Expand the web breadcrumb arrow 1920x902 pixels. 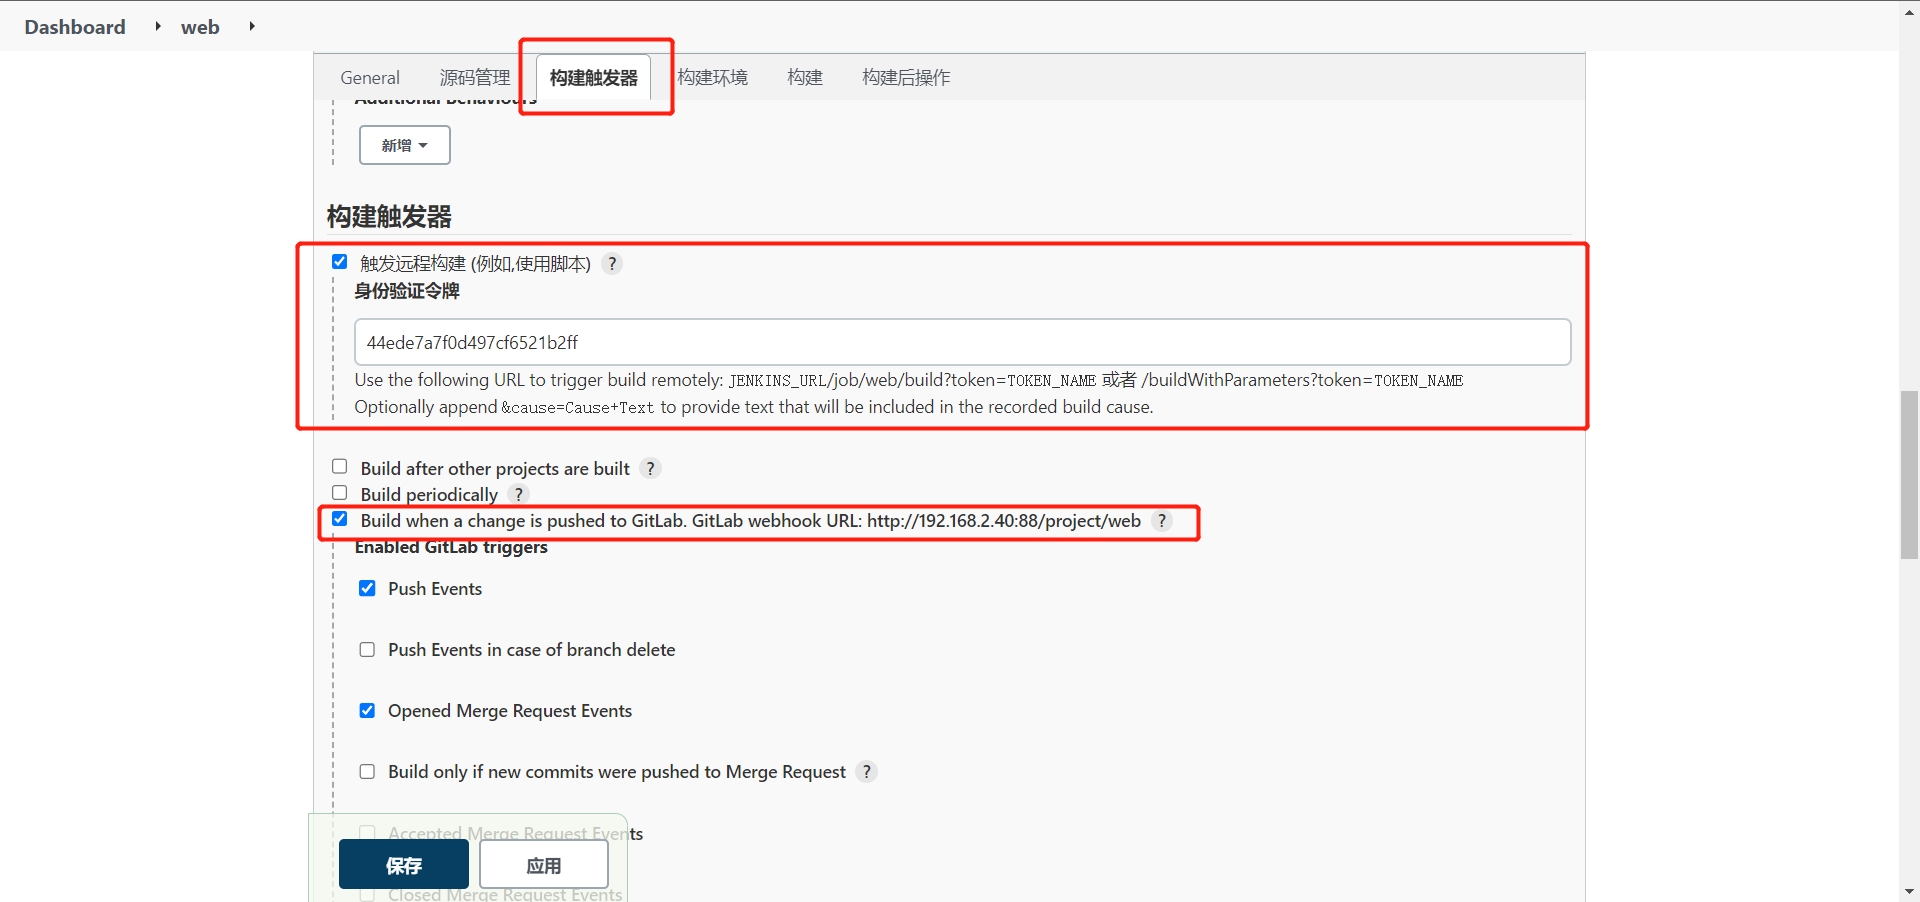coord(252,26)
